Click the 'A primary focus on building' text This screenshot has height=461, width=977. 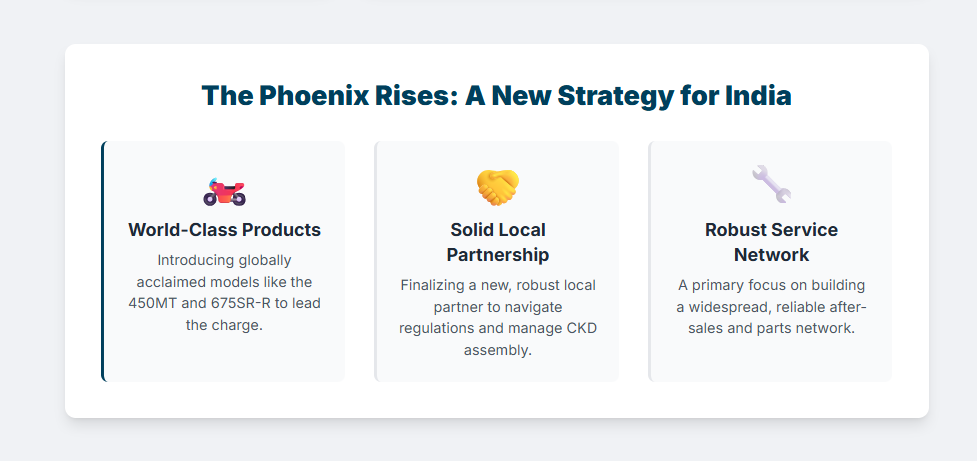click(771, 285)
